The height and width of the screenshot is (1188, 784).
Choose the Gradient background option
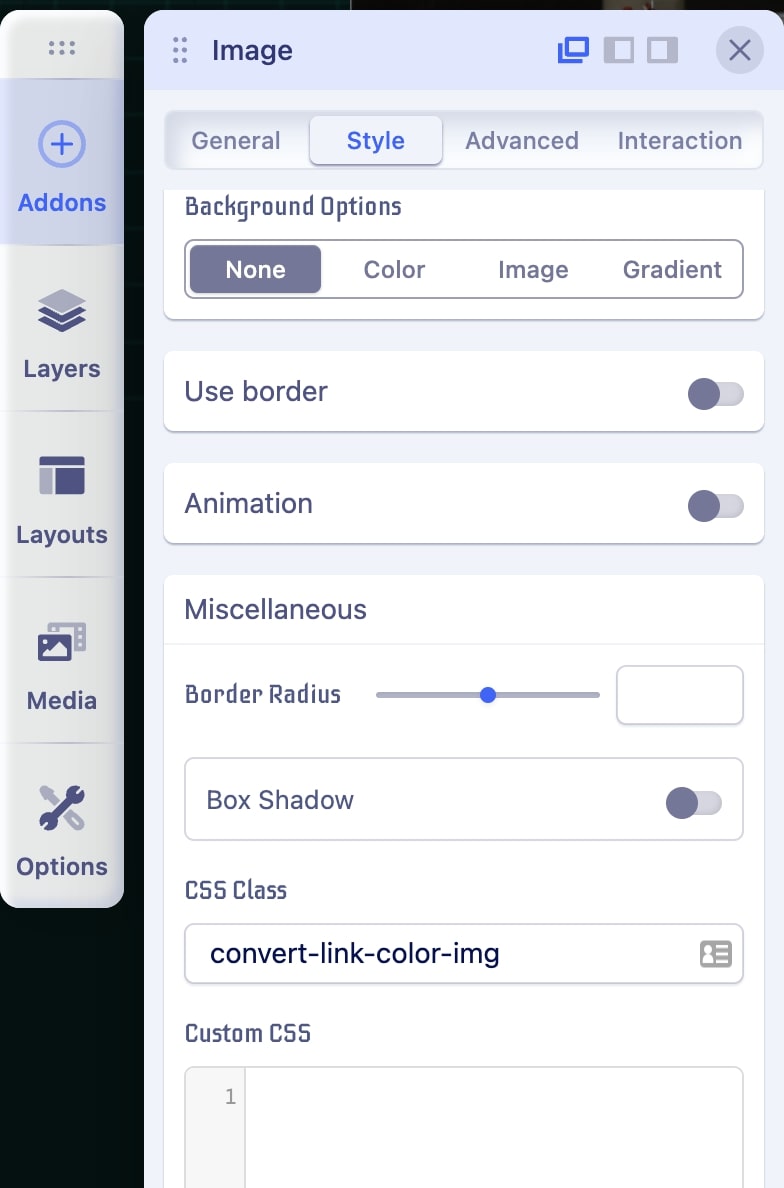pyautogui.click(x=672, y=270)
